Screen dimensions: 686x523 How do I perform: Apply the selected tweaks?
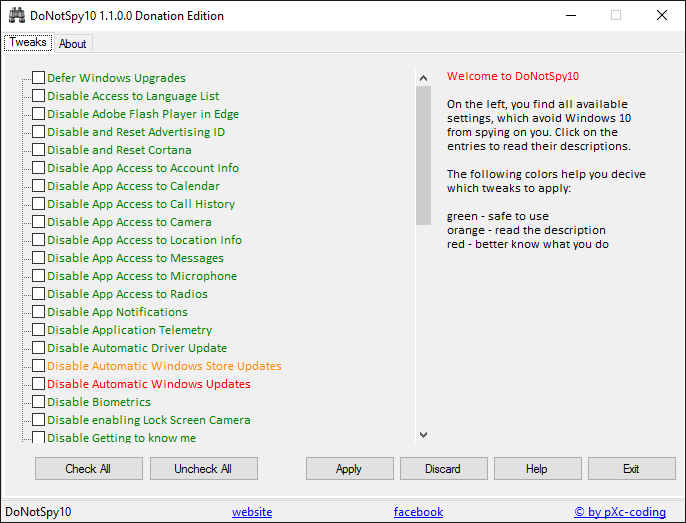[x=349, y=469]
